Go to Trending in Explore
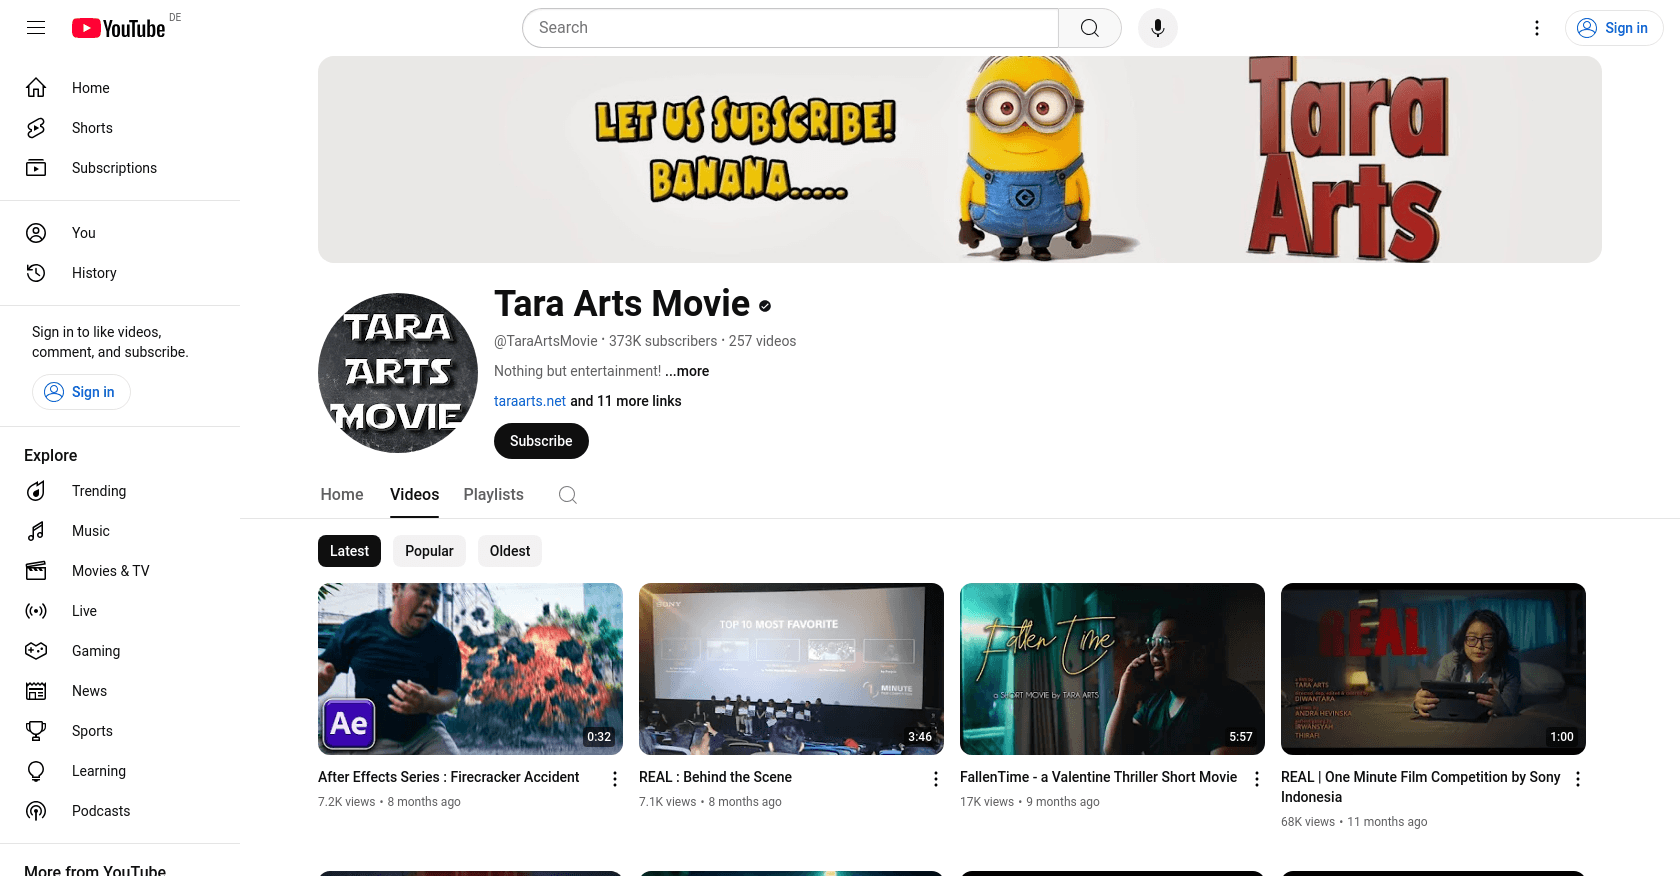The image size is (1680, 876). click(x=99, y=491)
